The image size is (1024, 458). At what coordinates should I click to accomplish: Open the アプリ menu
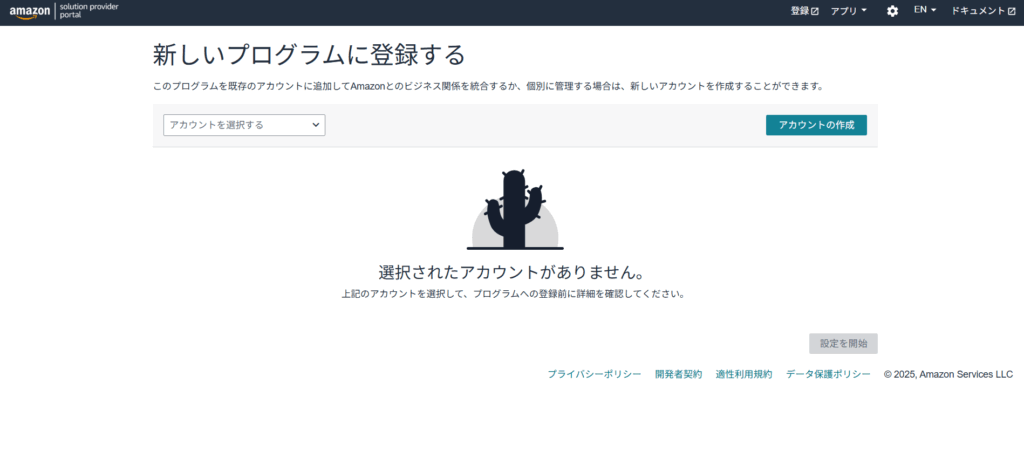[x=843, y=11]
